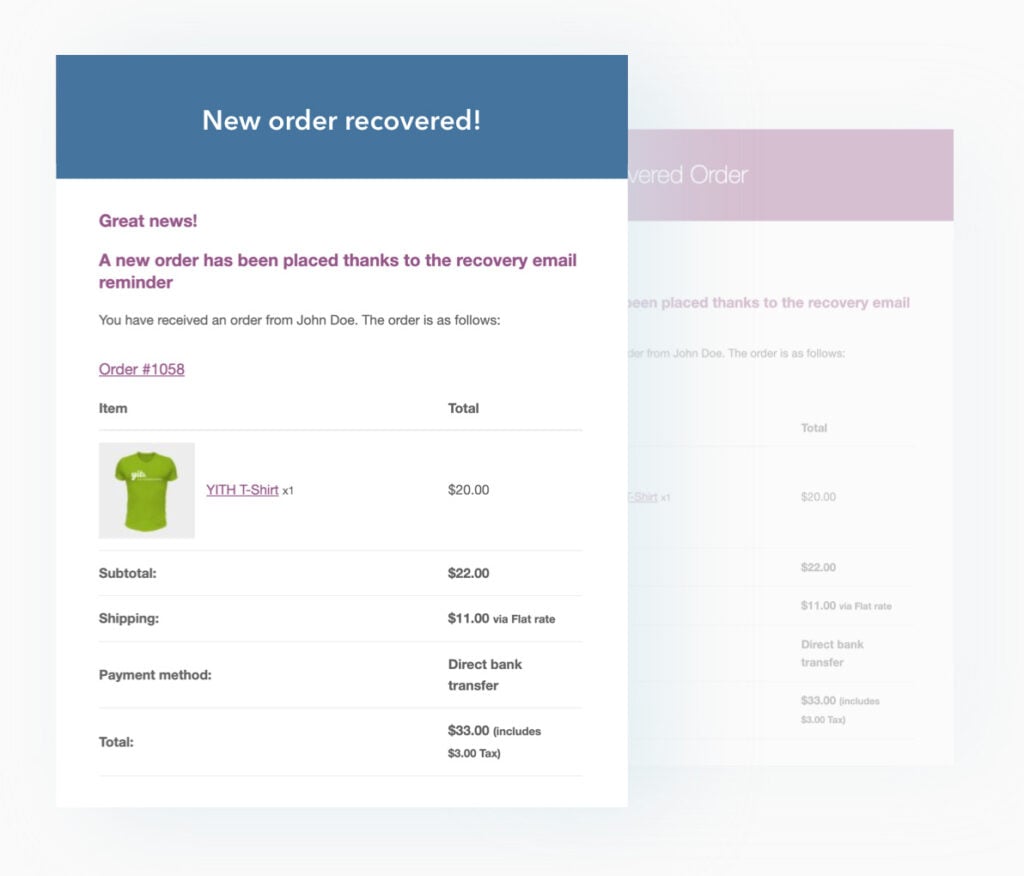Click the Subtotal row label
Viewport: 1024px width, 876px height.
pos(127,574)
